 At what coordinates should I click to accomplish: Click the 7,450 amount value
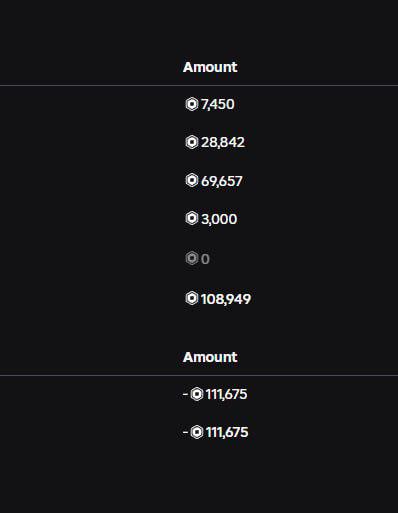(218, 104)
